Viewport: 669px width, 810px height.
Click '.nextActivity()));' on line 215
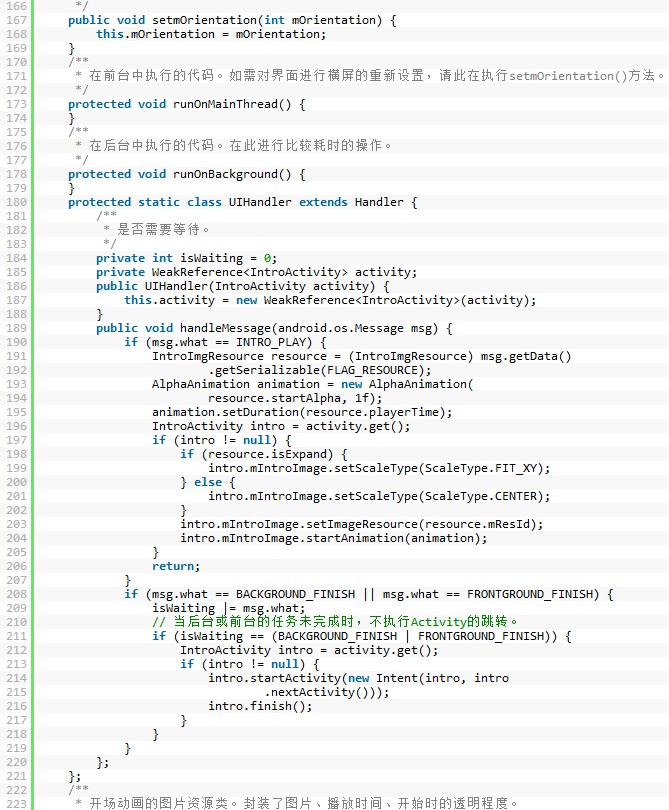point(326,691)
